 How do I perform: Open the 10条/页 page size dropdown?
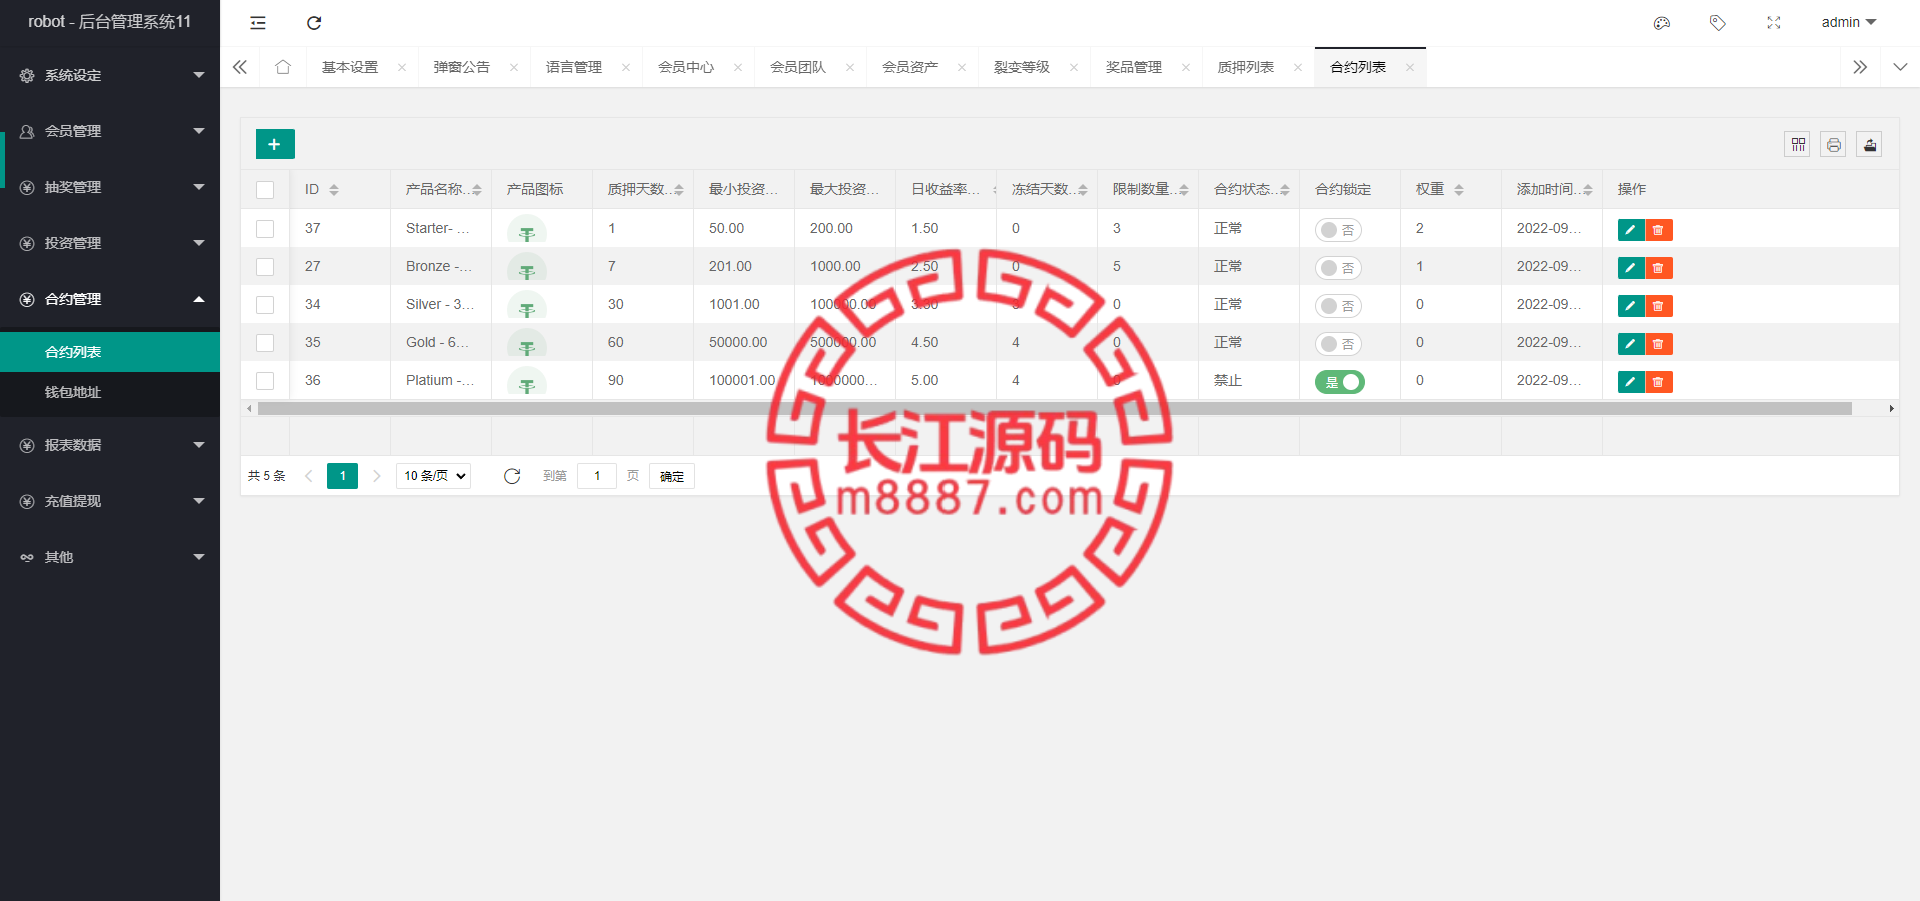coord(434,476)
